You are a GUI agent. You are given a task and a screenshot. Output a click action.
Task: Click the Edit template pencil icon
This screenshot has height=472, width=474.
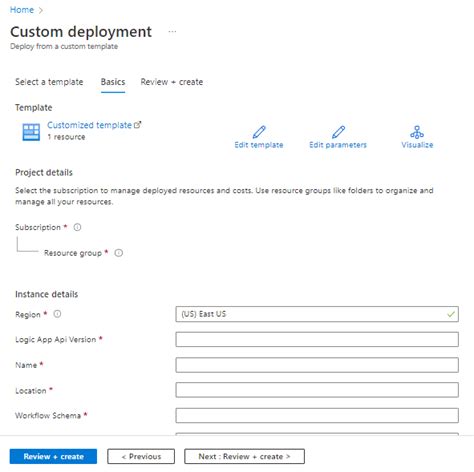[x=259, y=132]
